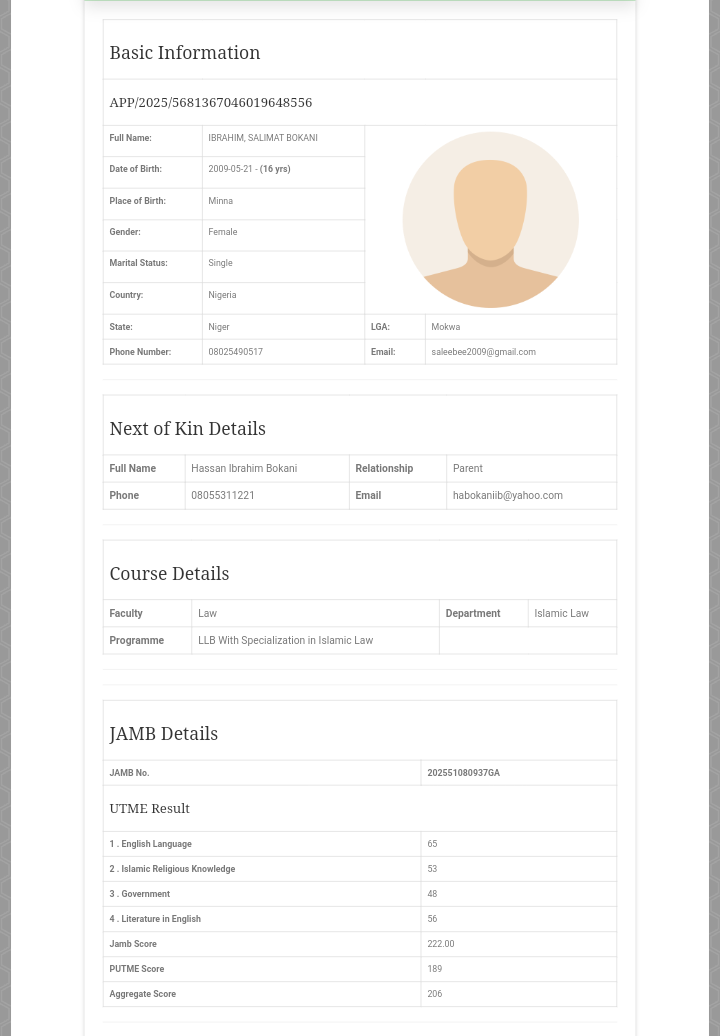The width and height of the screenshot is (720, 1036).
Task: Click the next of kin email habokaniib@yahoo.com
Action: (x=507, y=495)
